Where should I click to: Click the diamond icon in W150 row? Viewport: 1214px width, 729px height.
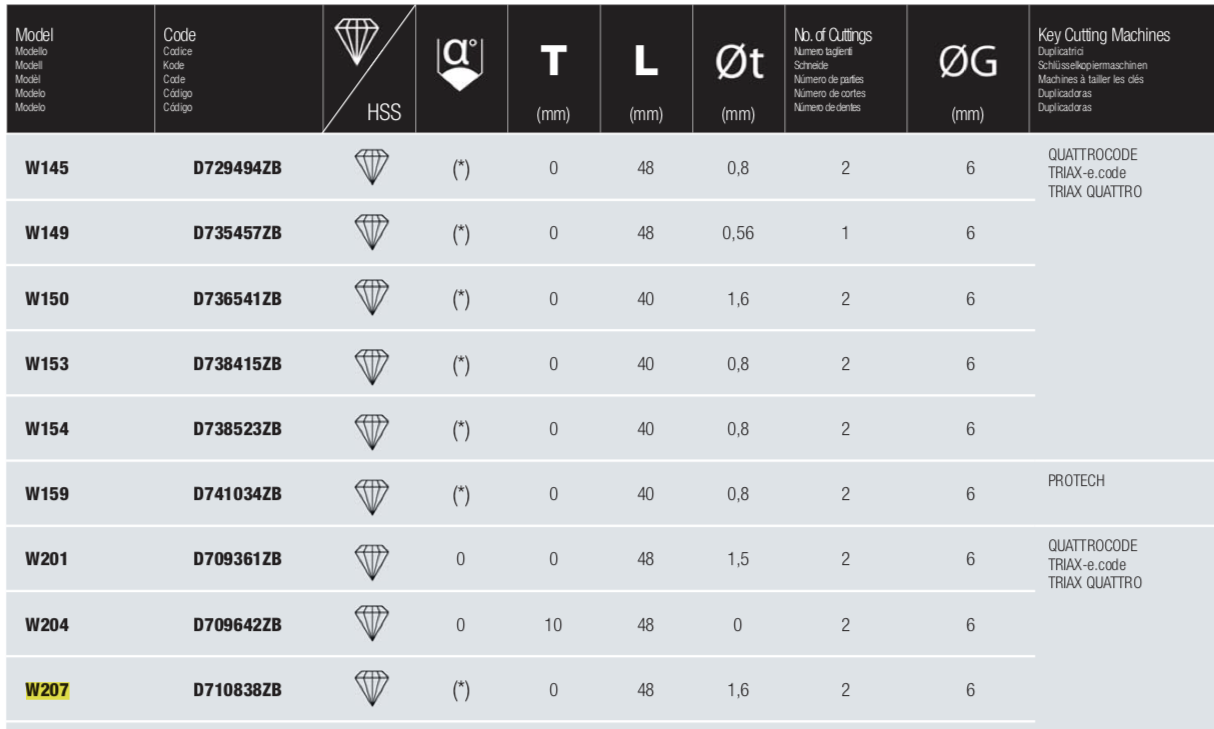369,298
